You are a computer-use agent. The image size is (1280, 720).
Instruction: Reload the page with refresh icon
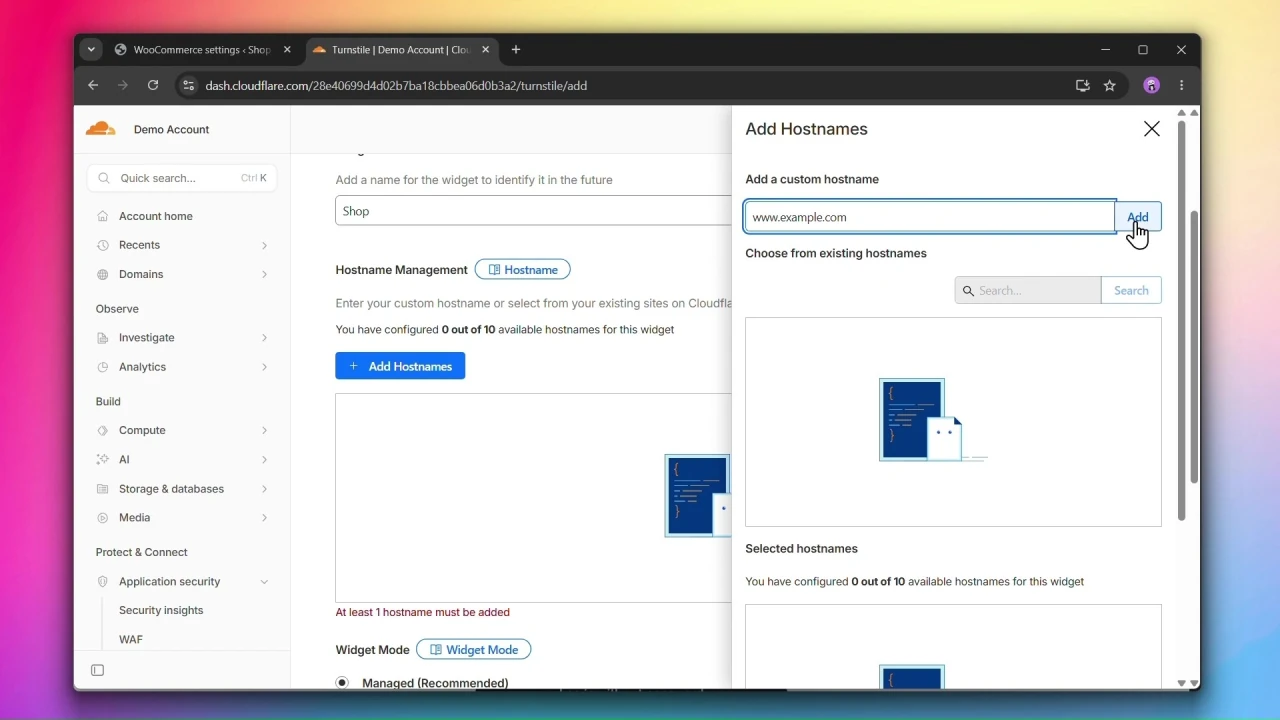(153, 85)
